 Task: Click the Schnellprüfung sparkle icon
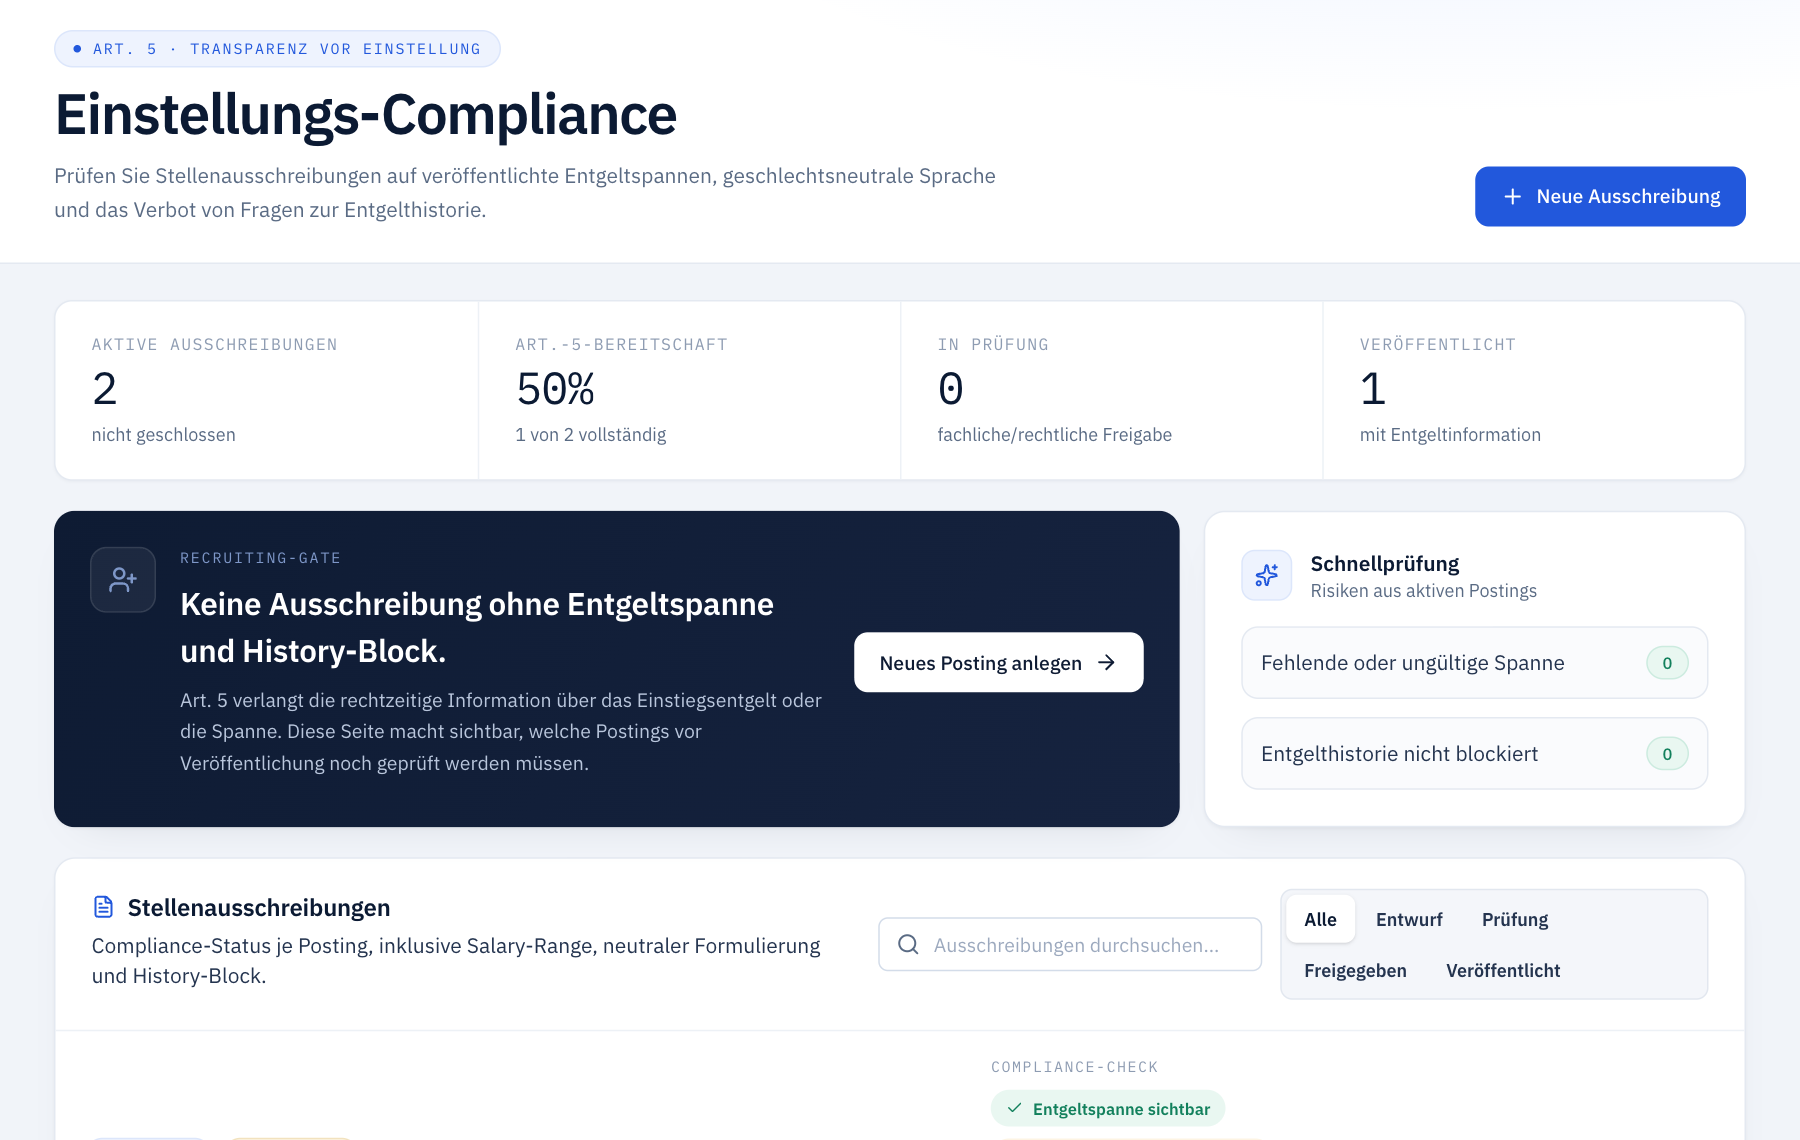[1267, 575]
